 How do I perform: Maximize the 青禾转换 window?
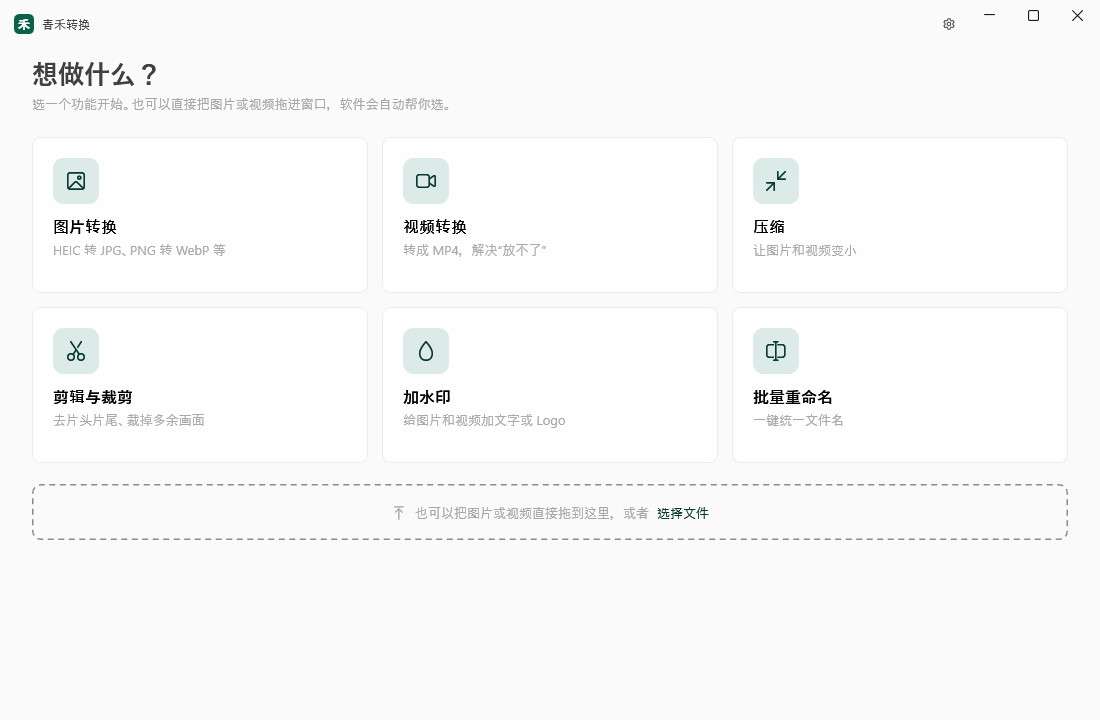[1033, 15]
